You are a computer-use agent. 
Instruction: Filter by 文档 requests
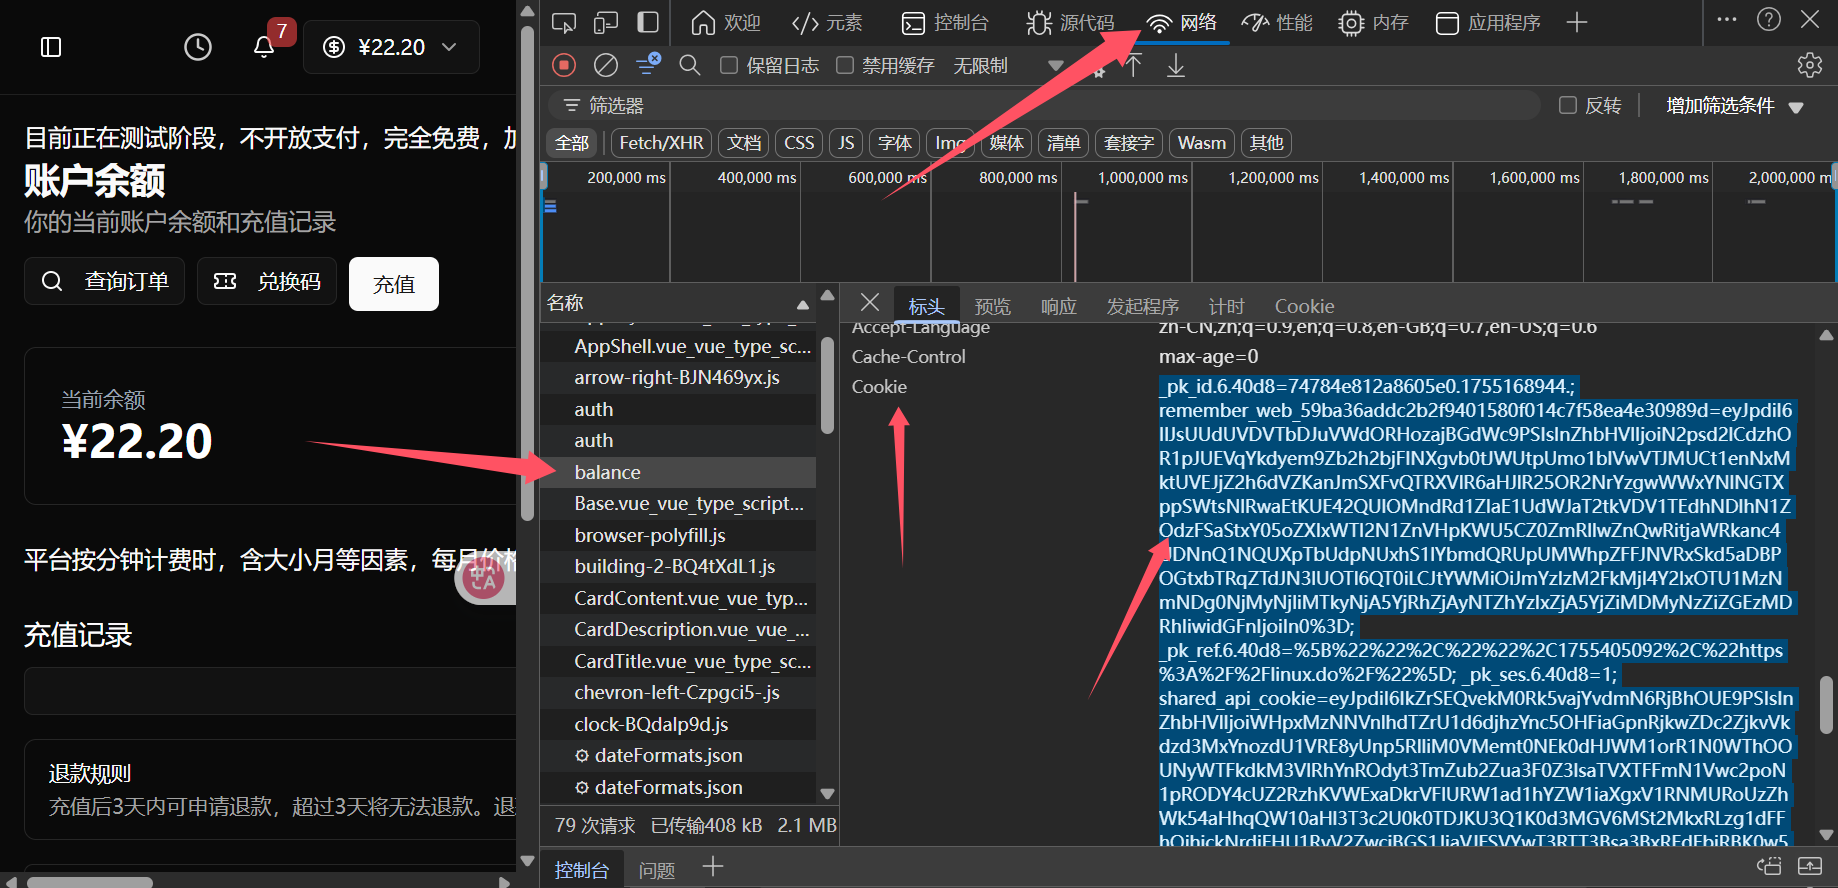(x=743, y=143)
